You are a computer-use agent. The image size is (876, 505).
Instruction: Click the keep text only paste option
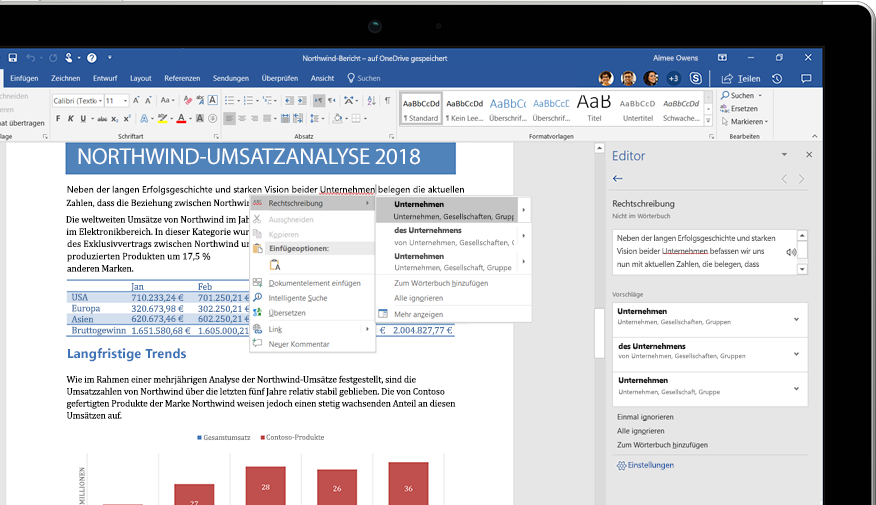(275, 265)
